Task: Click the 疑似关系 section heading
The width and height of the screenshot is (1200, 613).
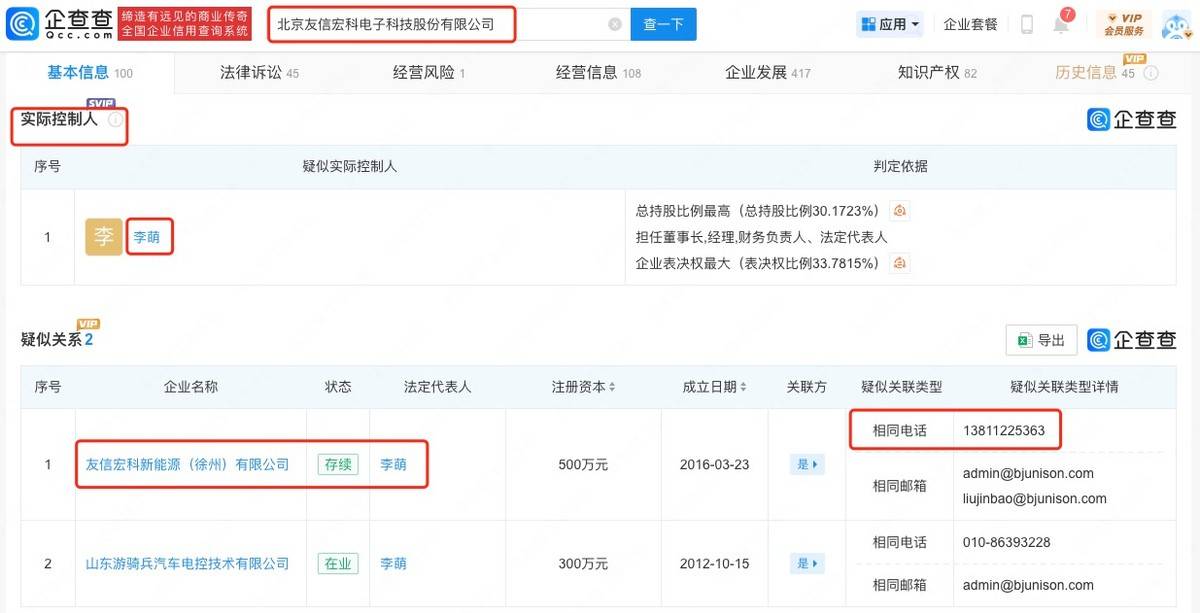Action: coord(57,340)
